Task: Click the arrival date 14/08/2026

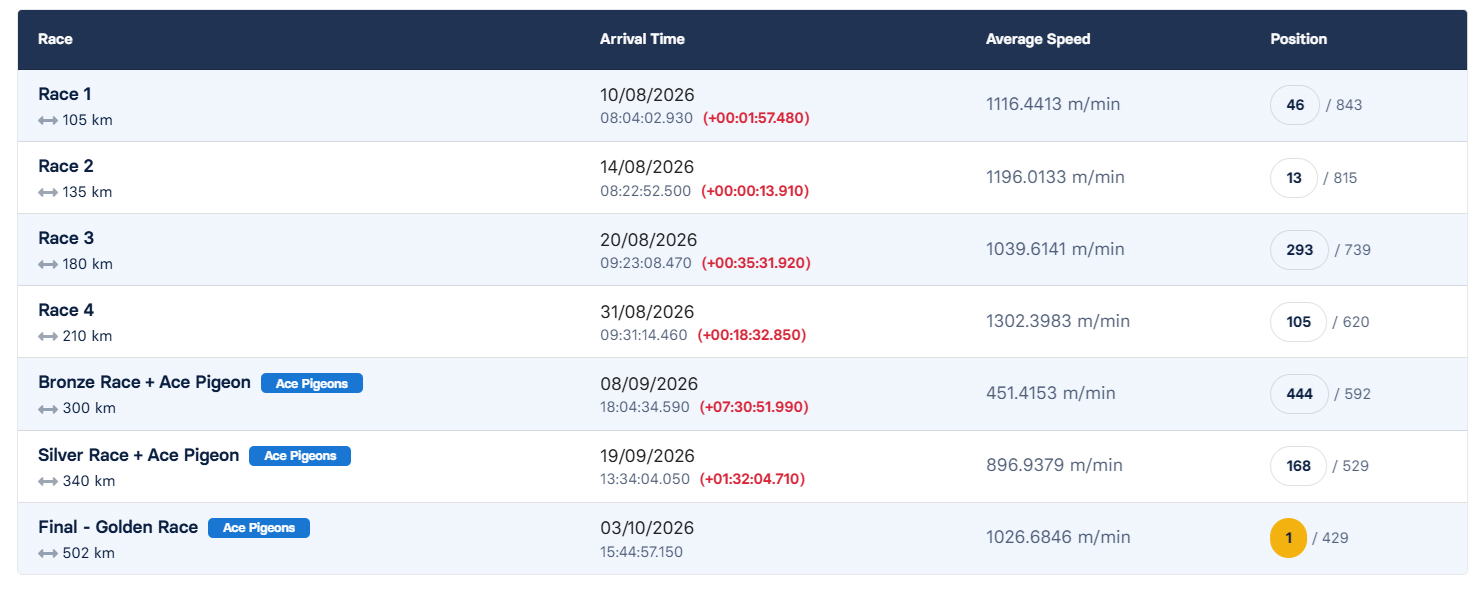Action: (647, 167)
